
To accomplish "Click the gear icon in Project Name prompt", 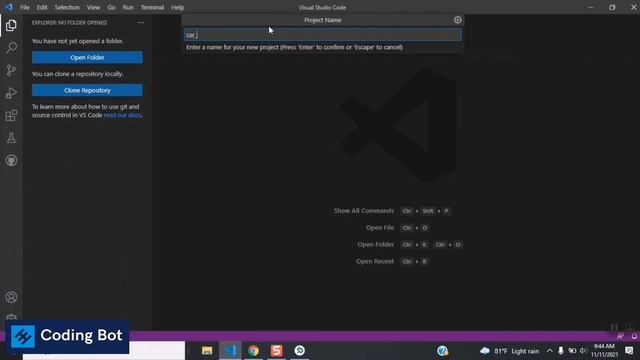I will coord(458,20).
